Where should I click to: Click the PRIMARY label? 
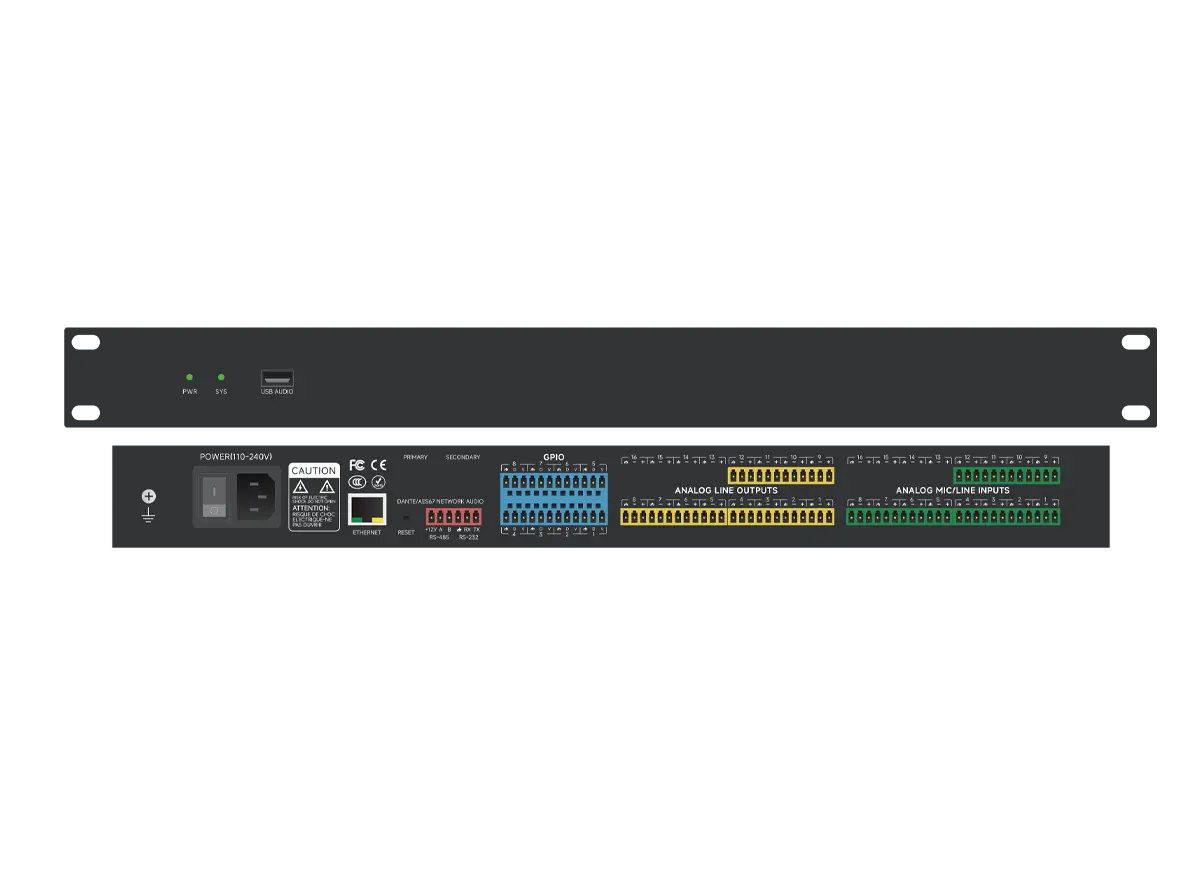[415, 457]
